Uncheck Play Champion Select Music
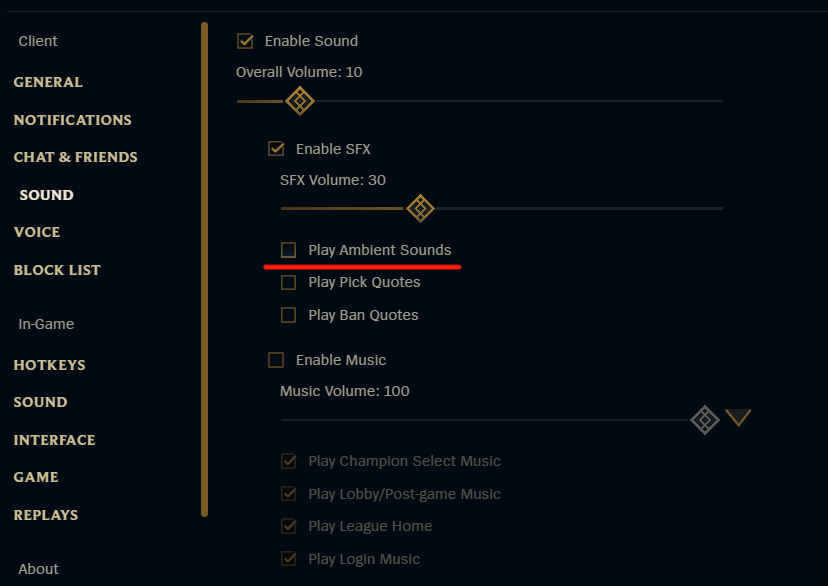828x586 pixels. coord(289,462)
